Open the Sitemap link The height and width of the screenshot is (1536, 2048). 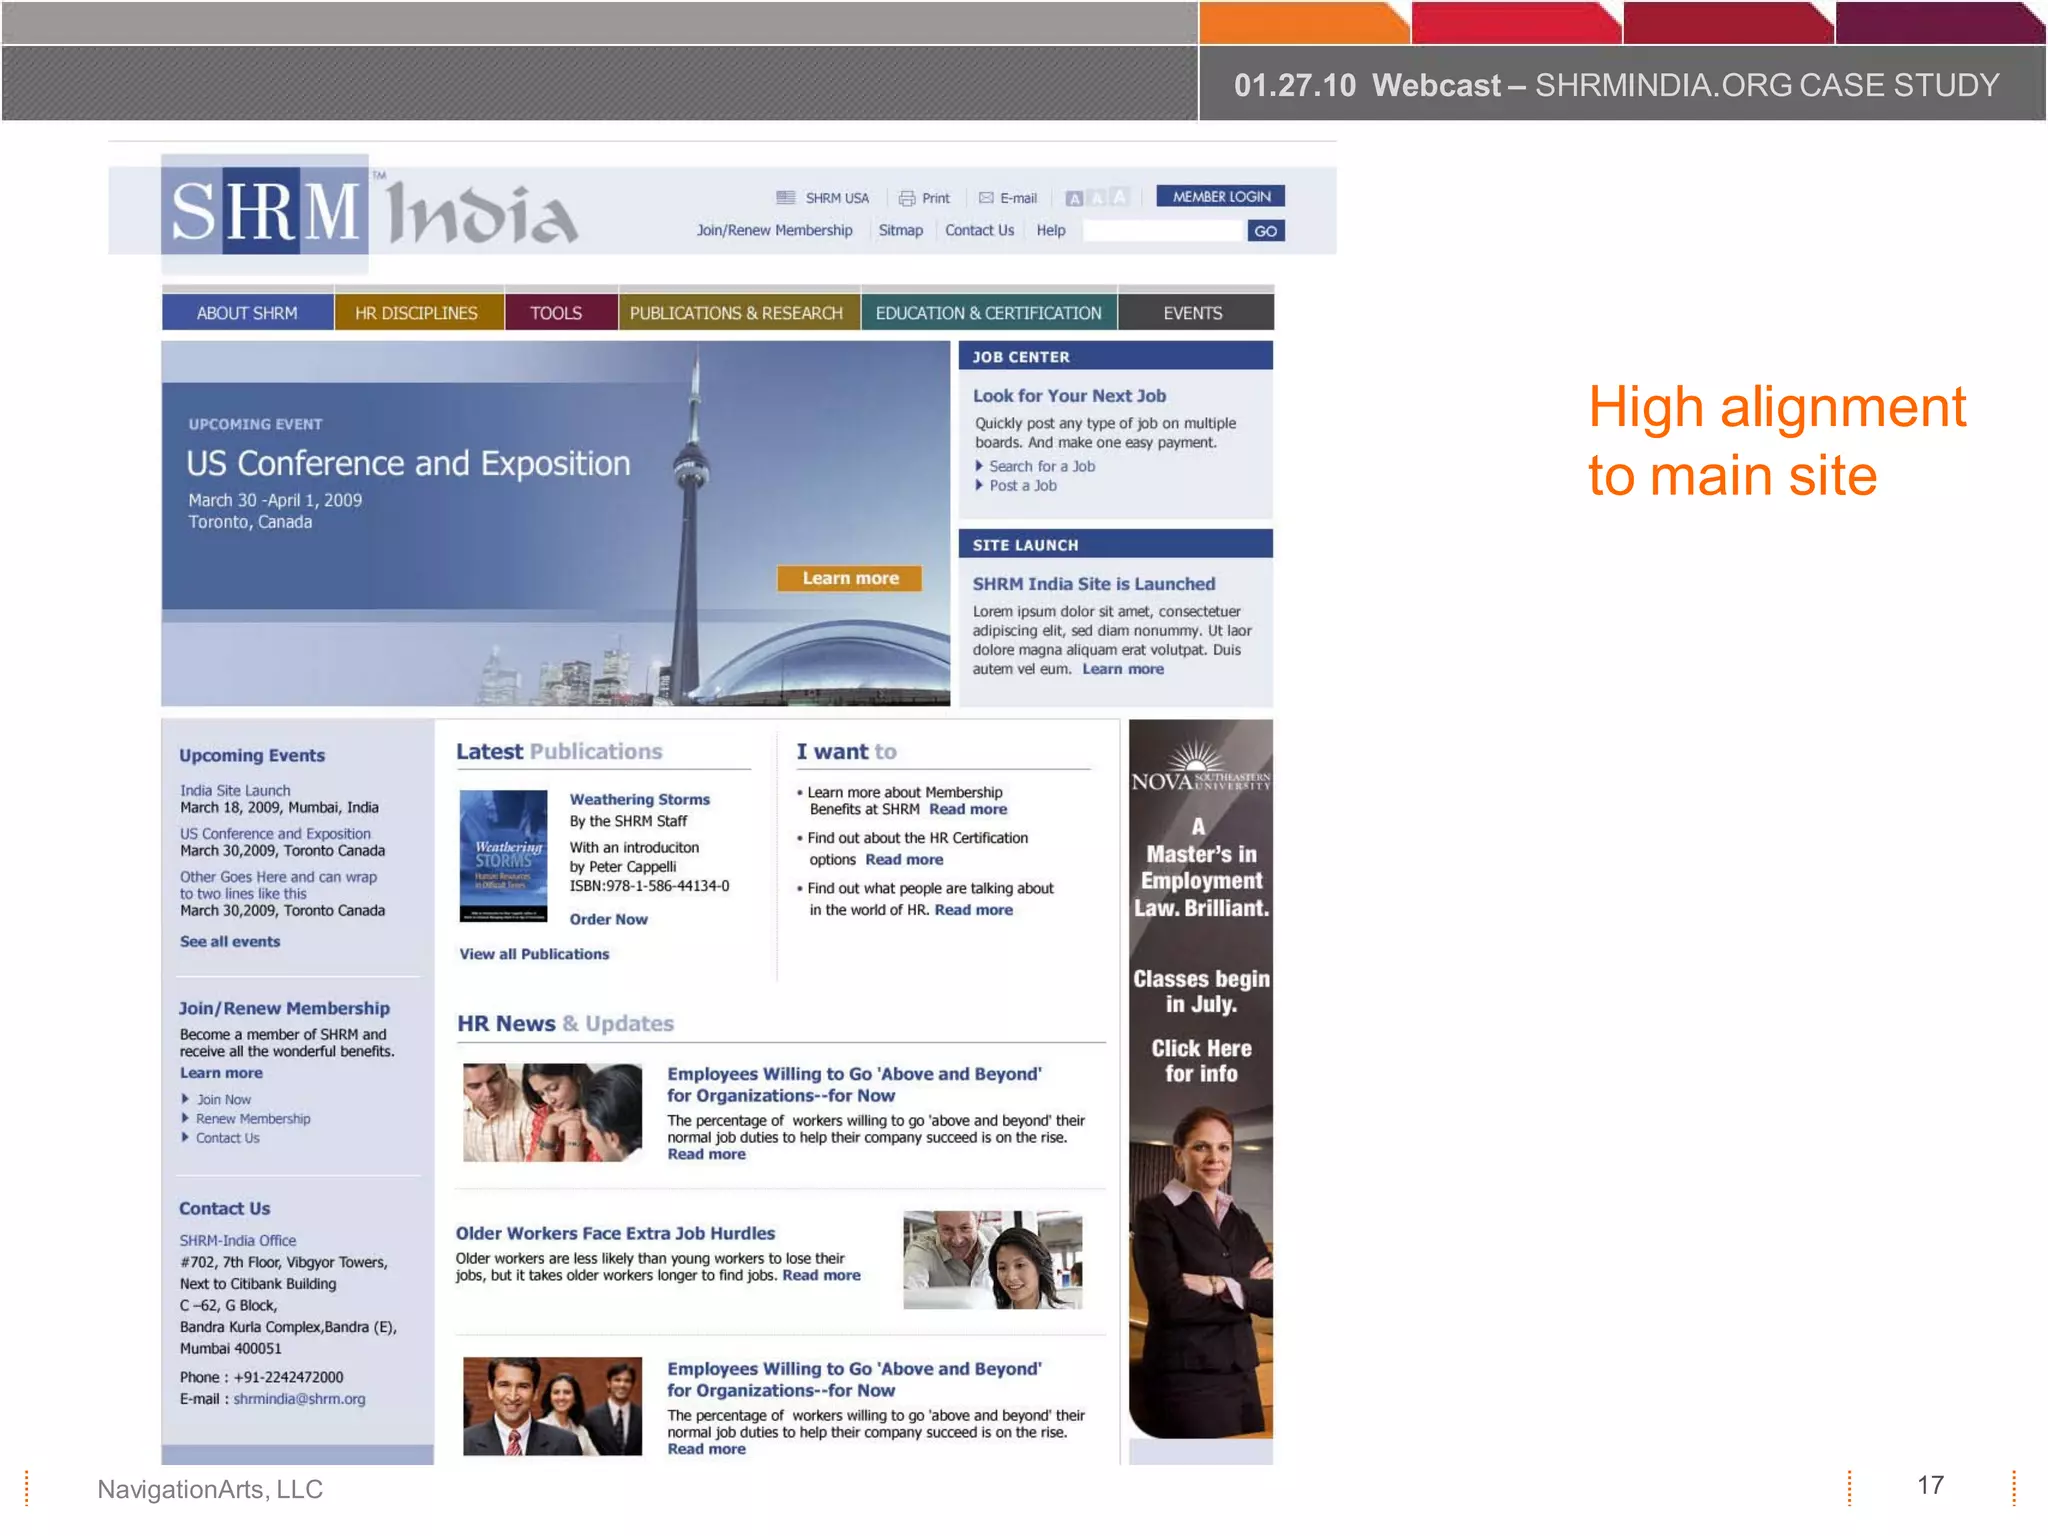901,230
